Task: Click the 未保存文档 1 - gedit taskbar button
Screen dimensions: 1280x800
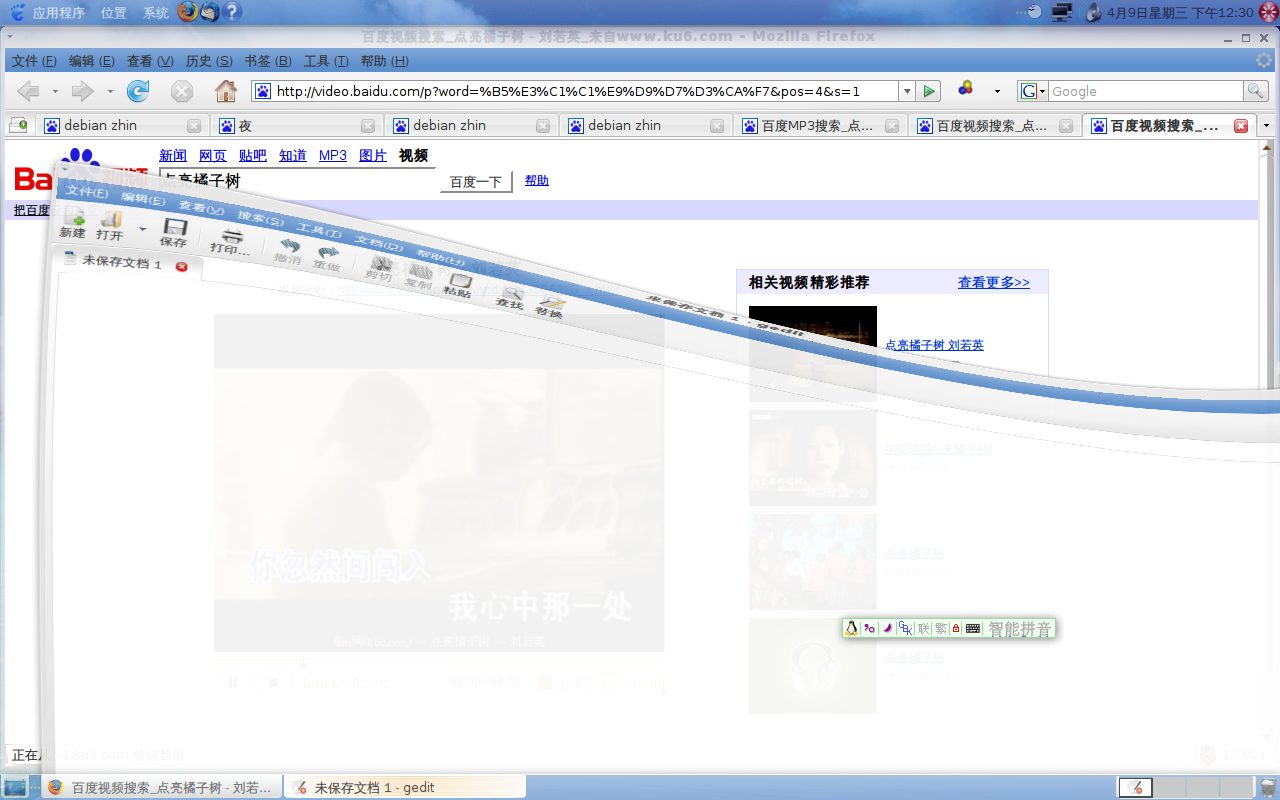Action: [405, 787]
